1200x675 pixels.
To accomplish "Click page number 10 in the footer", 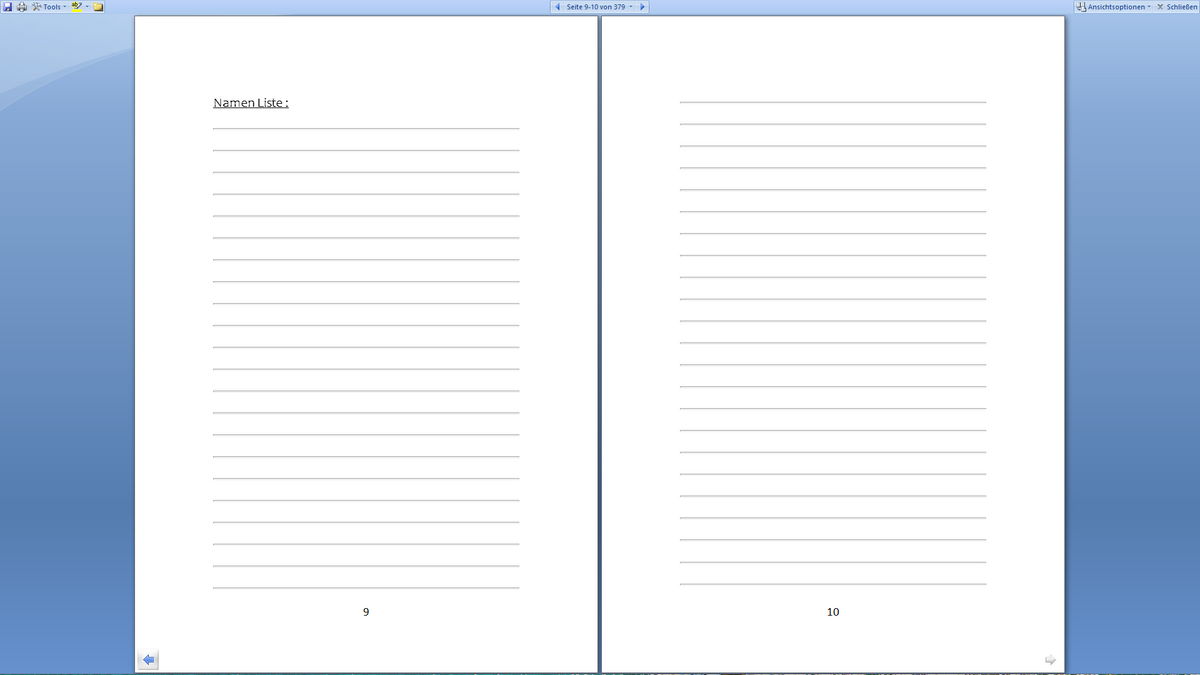I will pyautogui.click(x=833, y=611).
